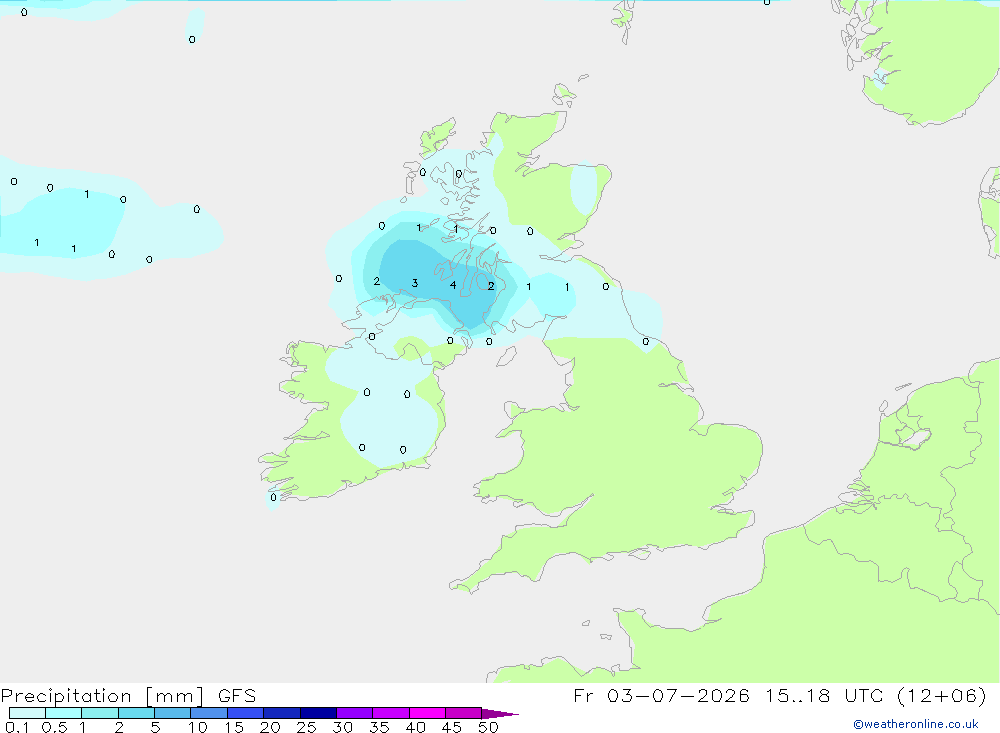The image size is (1000, 733).
Task: Click the precipitation value '4' on the map
Action: [453, 285]
